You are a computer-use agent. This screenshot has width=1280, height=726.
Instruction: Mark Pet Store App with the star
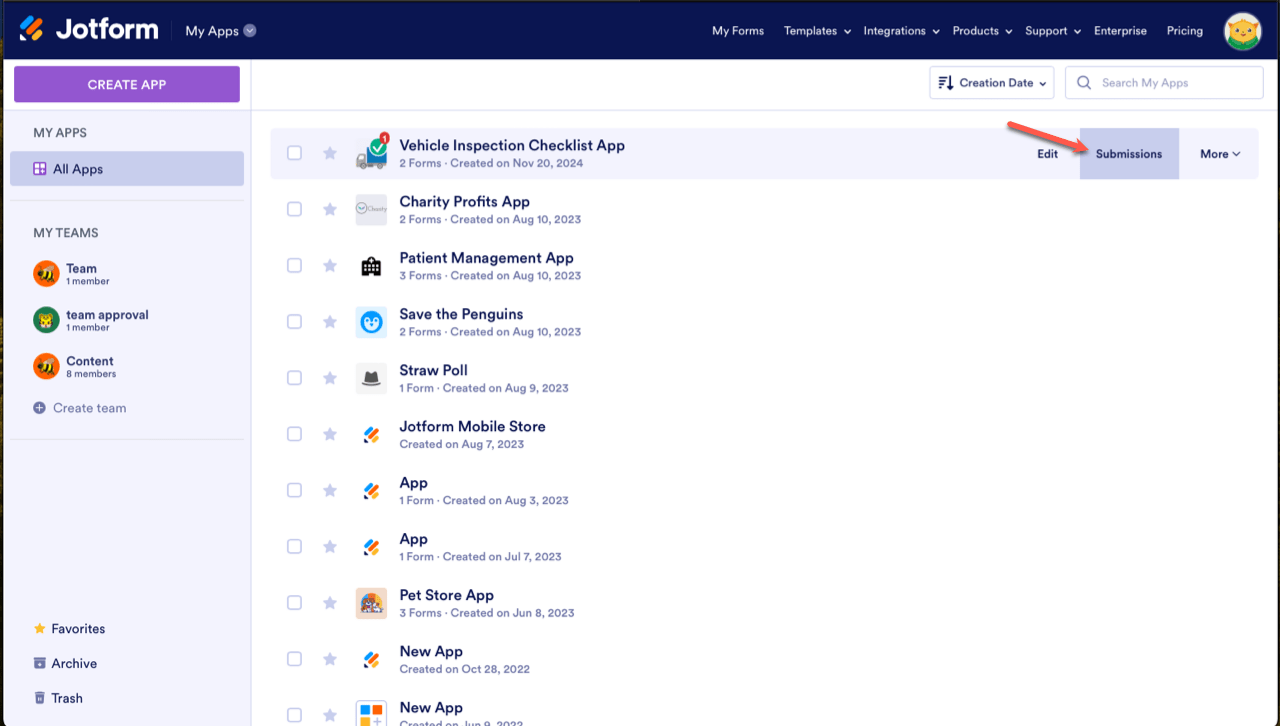330,602
